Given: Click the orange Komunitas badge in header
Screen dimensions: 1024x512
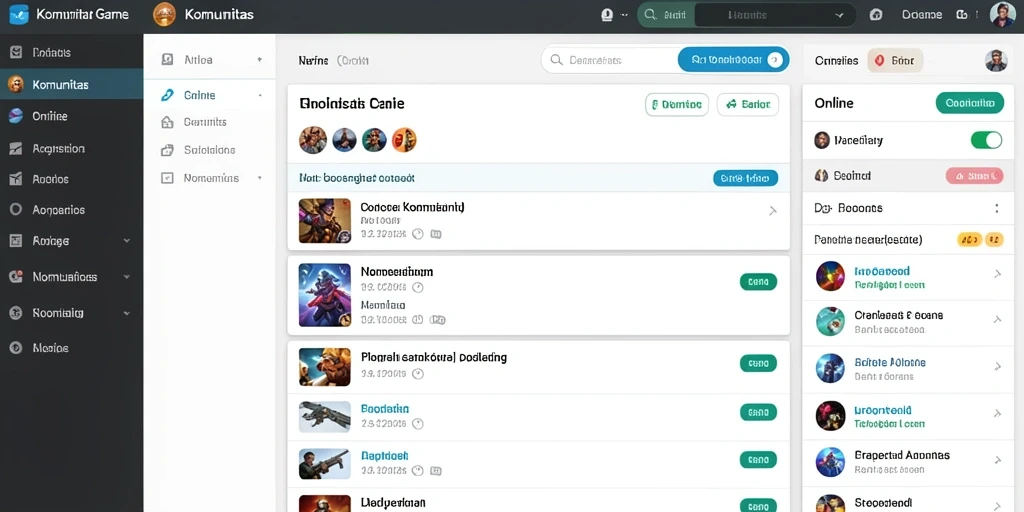Looking at the screenshot, I should click(x=165, y=14).
